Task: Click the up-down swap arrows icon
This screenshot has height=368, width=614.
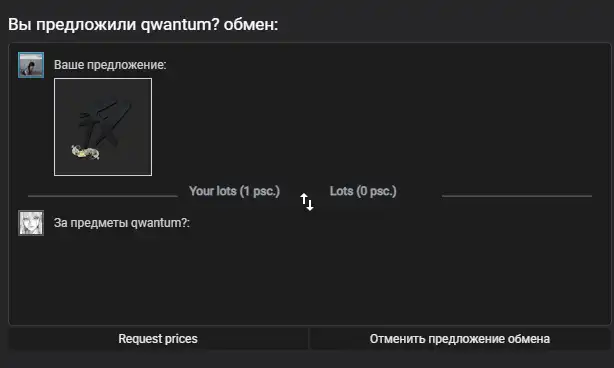Action: click(x=307, y=202)
